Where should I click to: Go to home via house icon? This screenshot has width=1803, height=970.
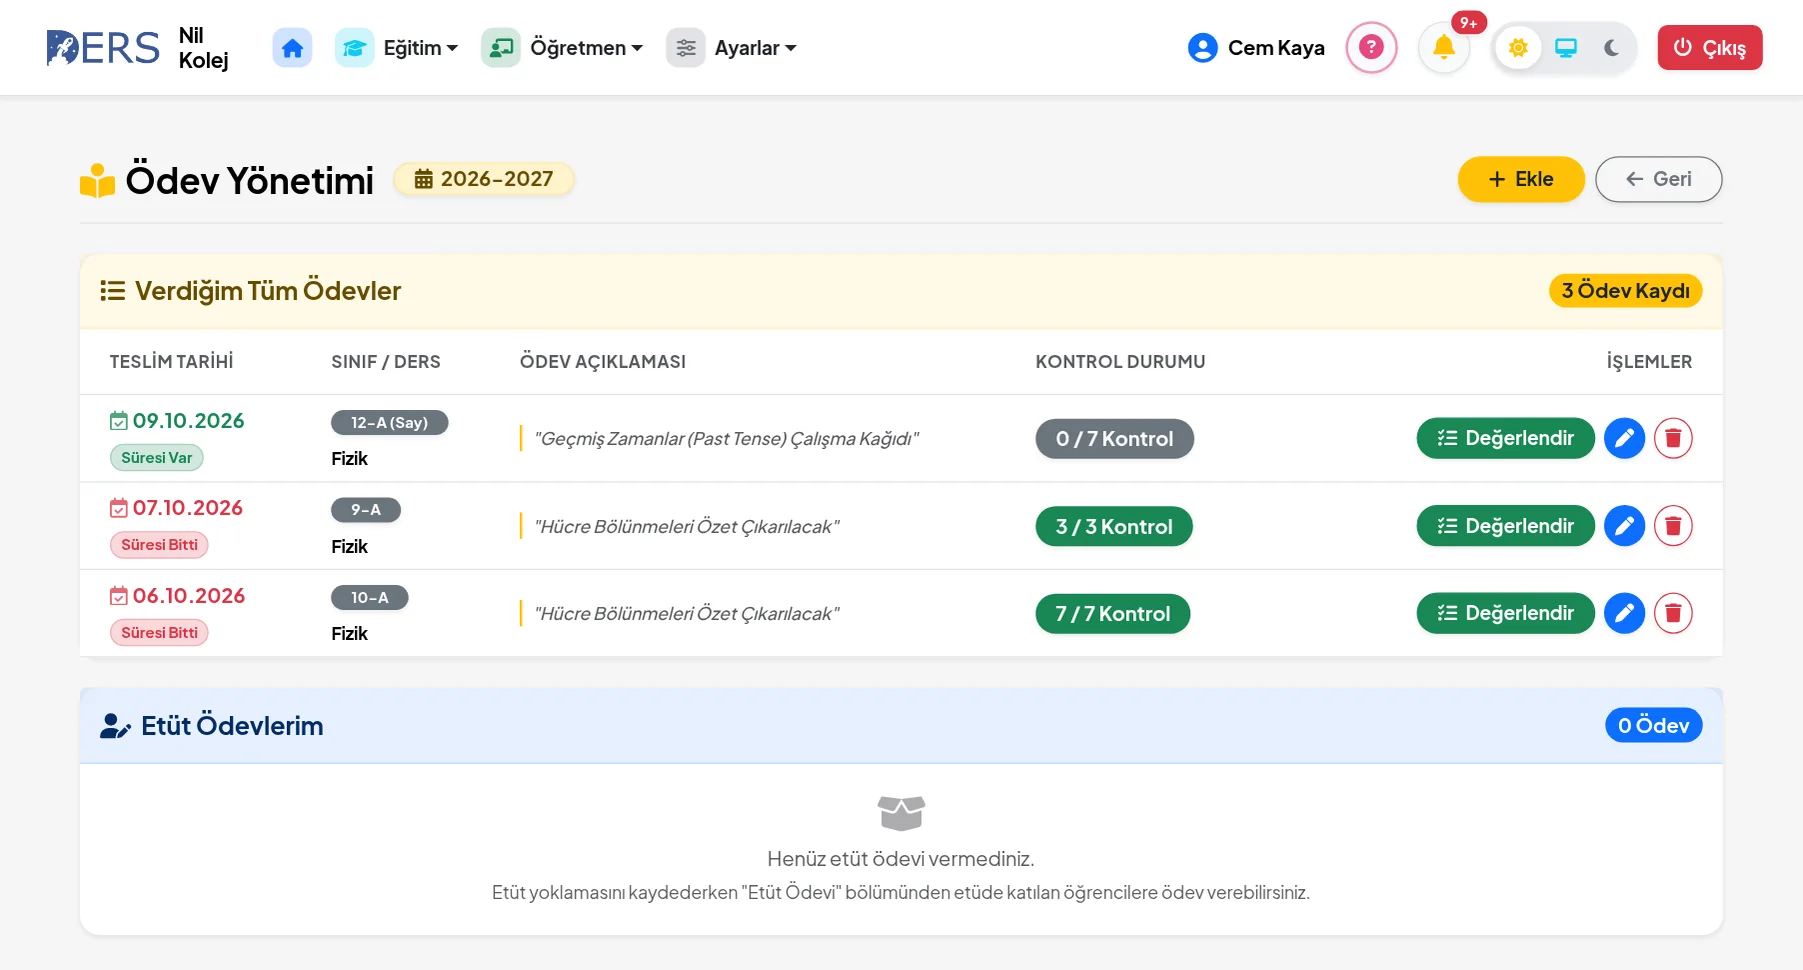tap(292, 48)
